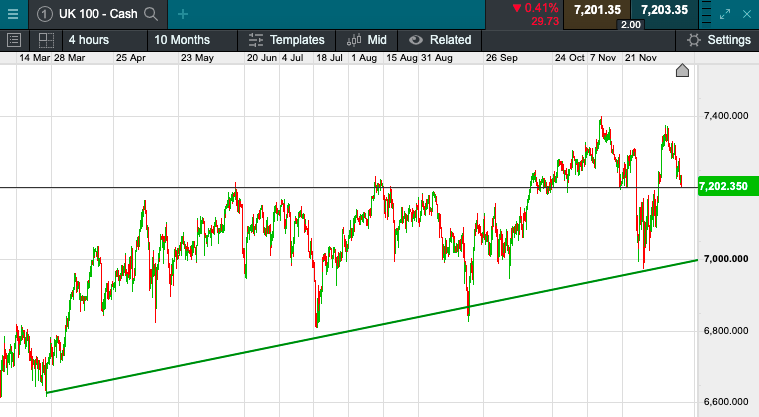Click the magnifier search icon beside UK 100
This screenshot has height=417, width=759.
[151, 14]
